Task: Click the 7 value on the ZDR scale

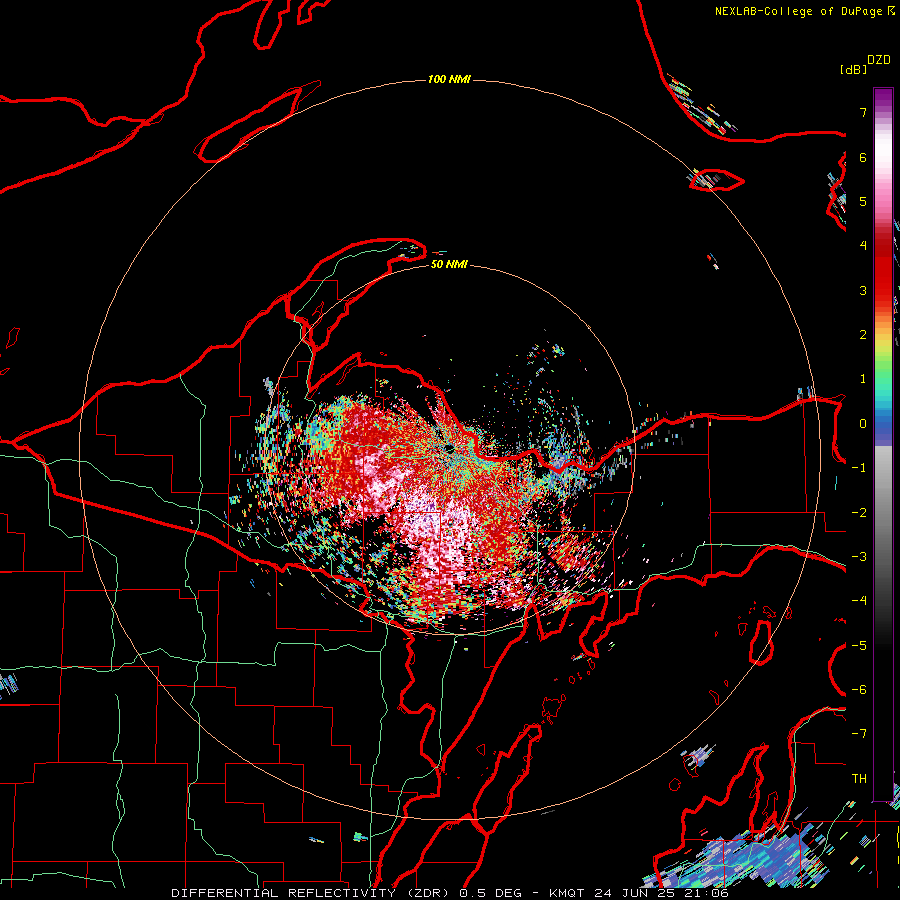Action: pyautogui.click(x=863, y=112)
